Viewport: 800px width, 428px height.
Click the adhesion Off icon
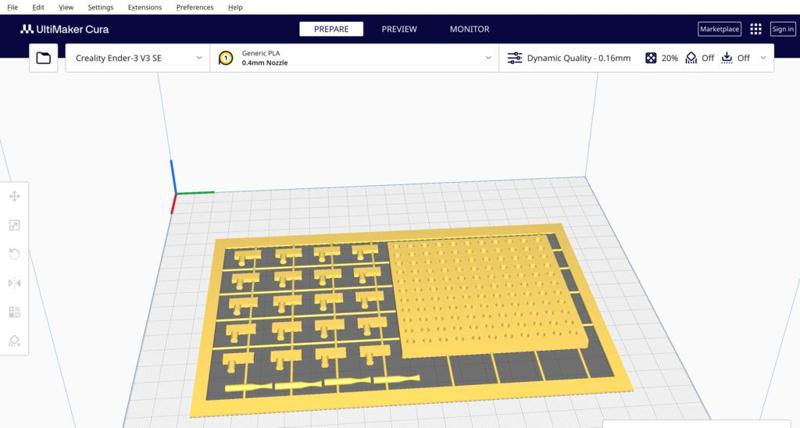pyautogui.click(x=727, y=58)
